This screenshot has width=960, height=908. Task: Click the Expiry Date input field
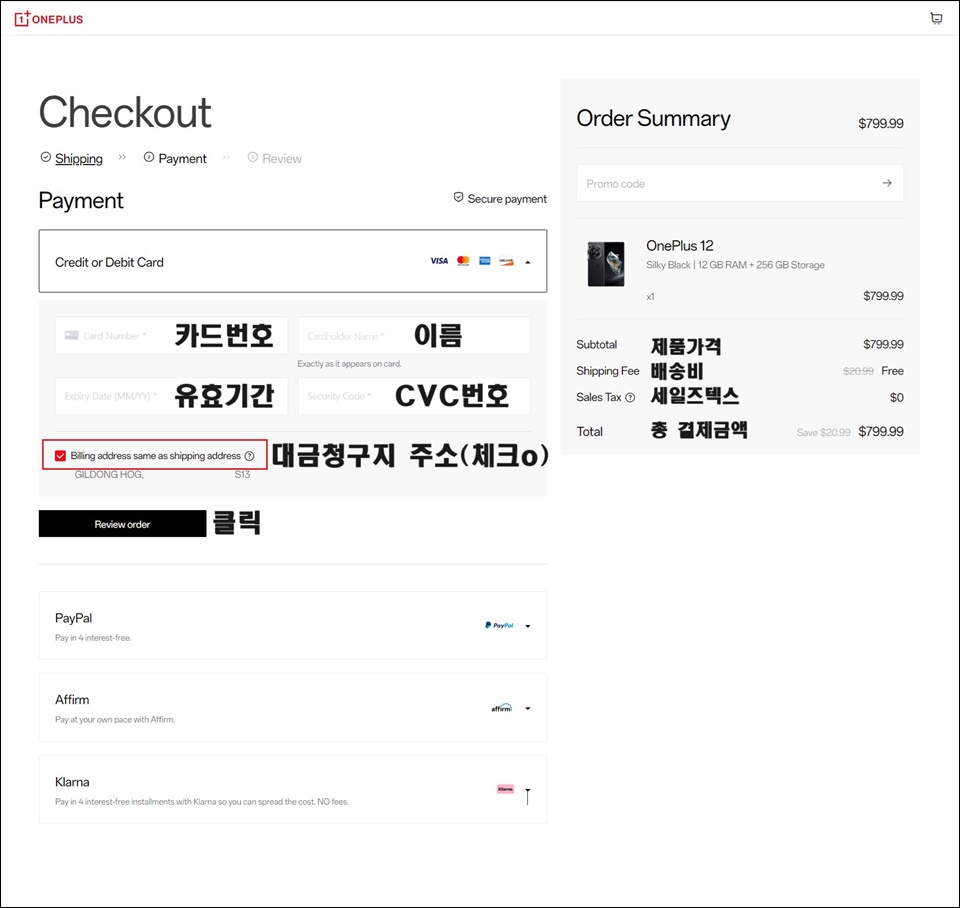[x=171, y=396]
